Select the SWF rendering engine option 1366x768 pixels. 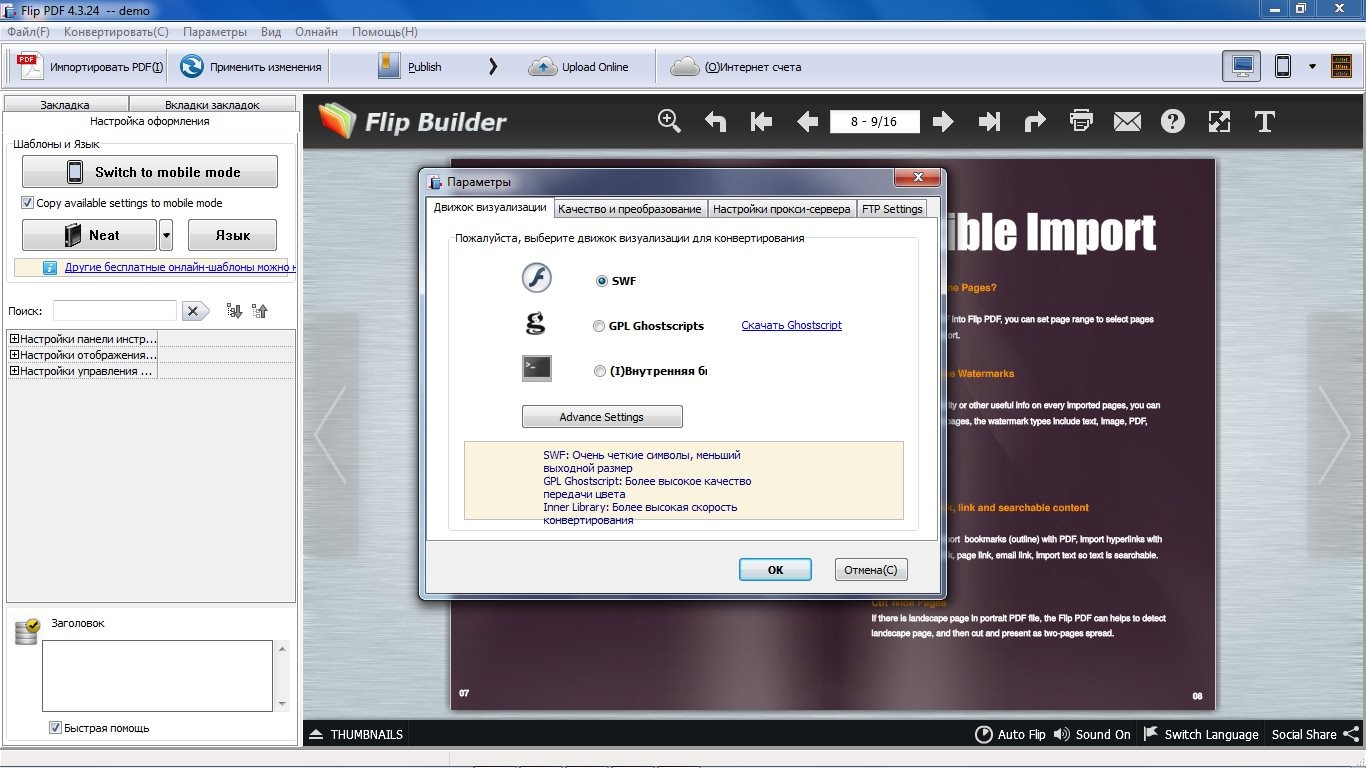pos(602,281)
